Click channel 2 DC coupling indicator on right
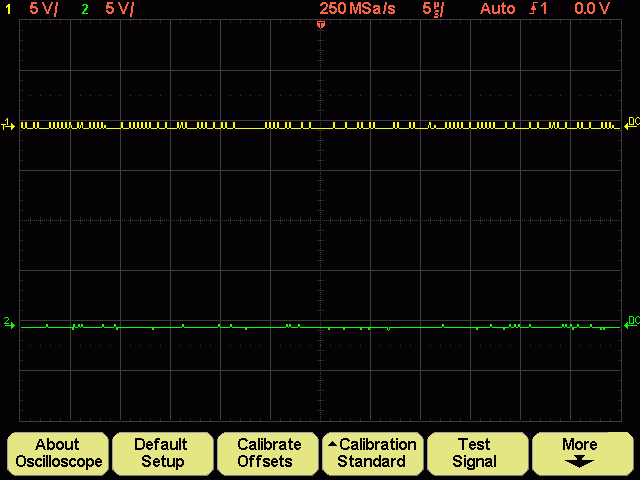640x480 pixels. [x=632, y=322]
